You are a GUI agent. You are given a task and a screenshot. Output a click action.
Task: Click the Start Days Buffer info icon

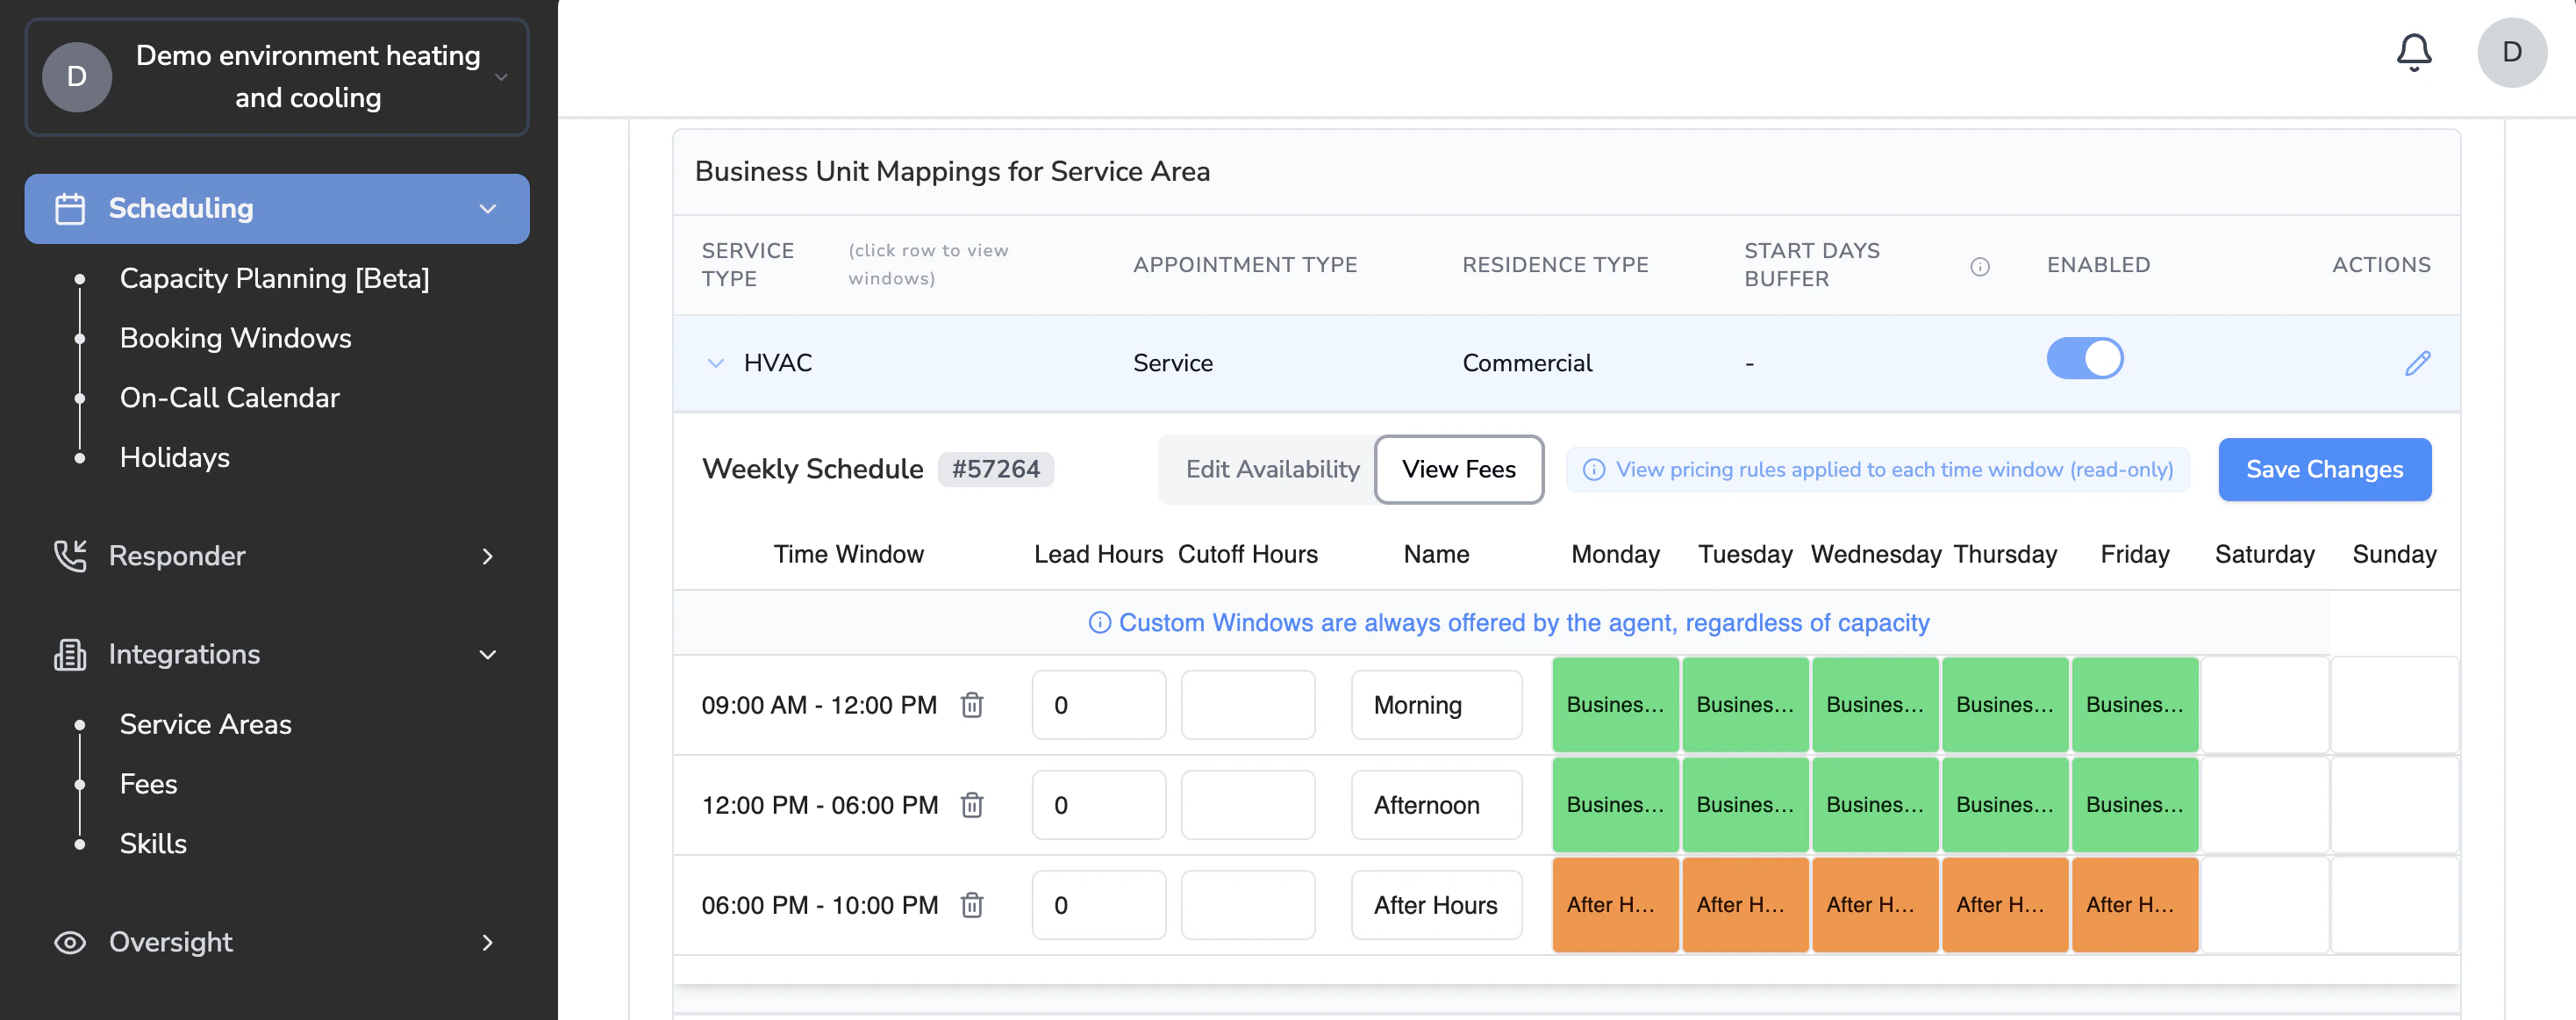1979,266
